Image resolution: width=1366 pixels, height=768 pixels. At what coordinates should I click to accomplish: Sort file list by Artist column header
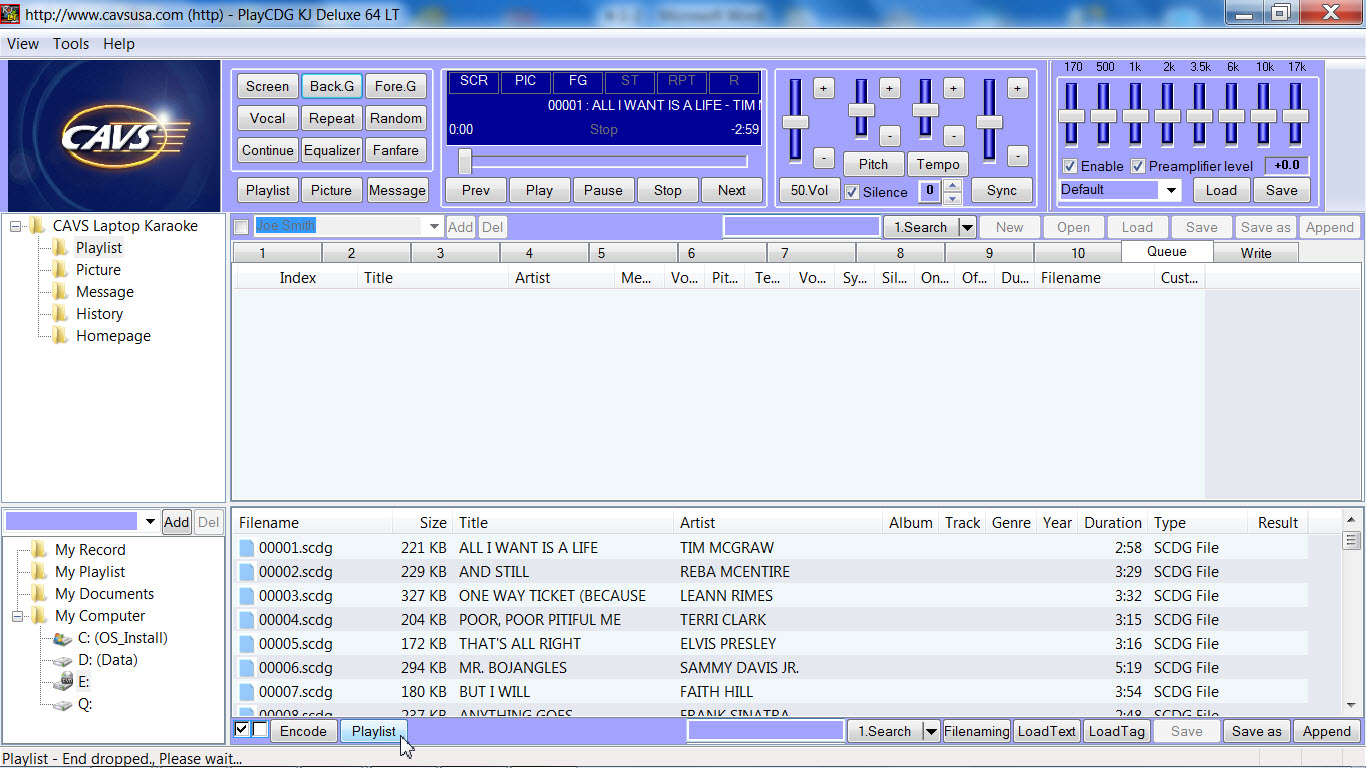779,522
